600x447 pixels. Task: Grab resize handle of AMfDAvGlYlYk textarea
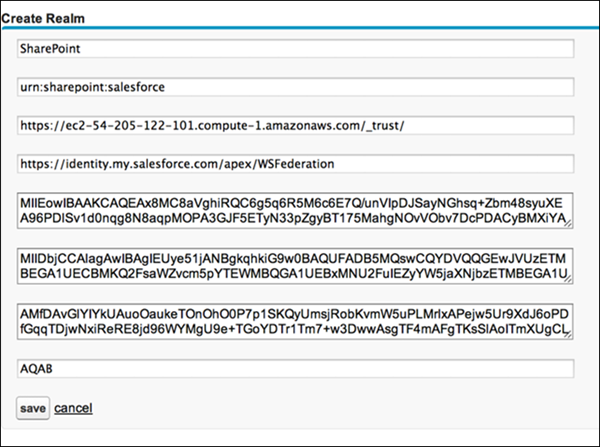coord(569,335)
